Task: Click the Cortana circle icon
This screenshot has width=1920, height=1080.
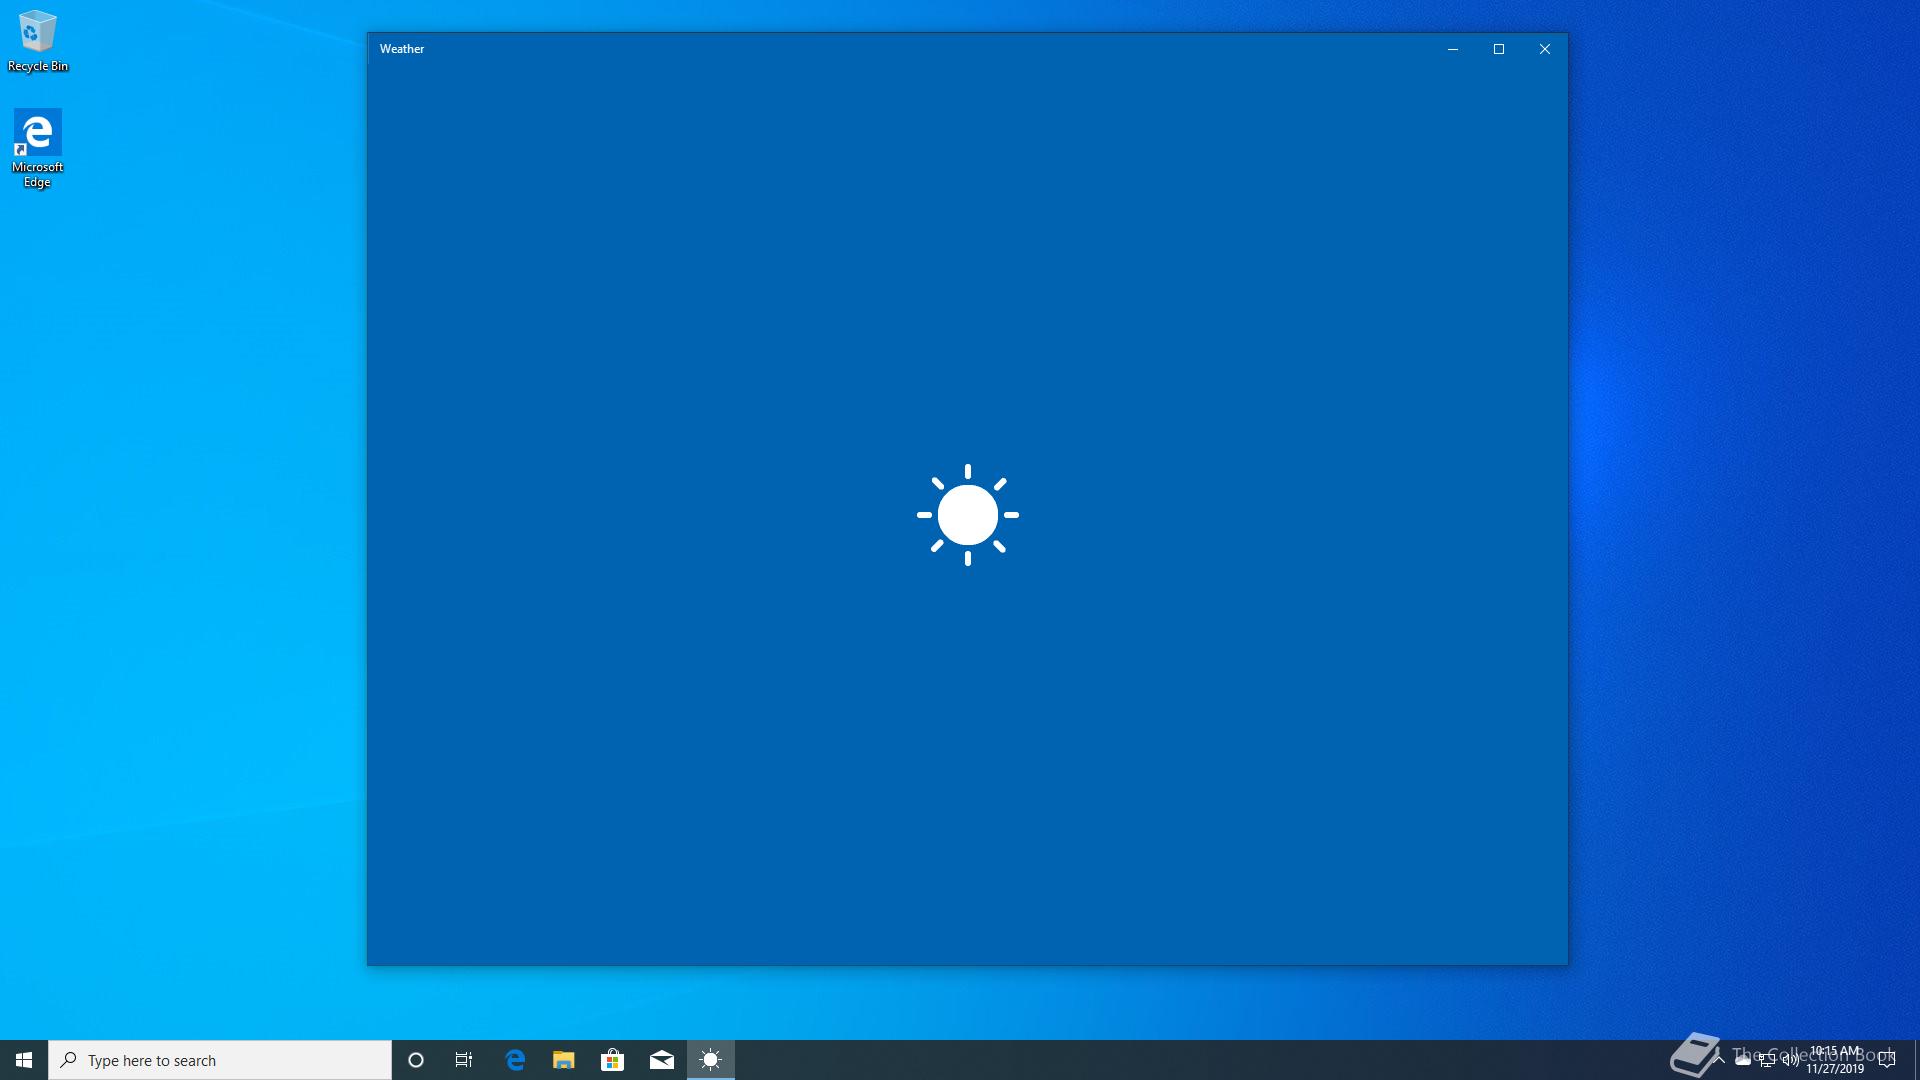Action: click(416, 1060)
